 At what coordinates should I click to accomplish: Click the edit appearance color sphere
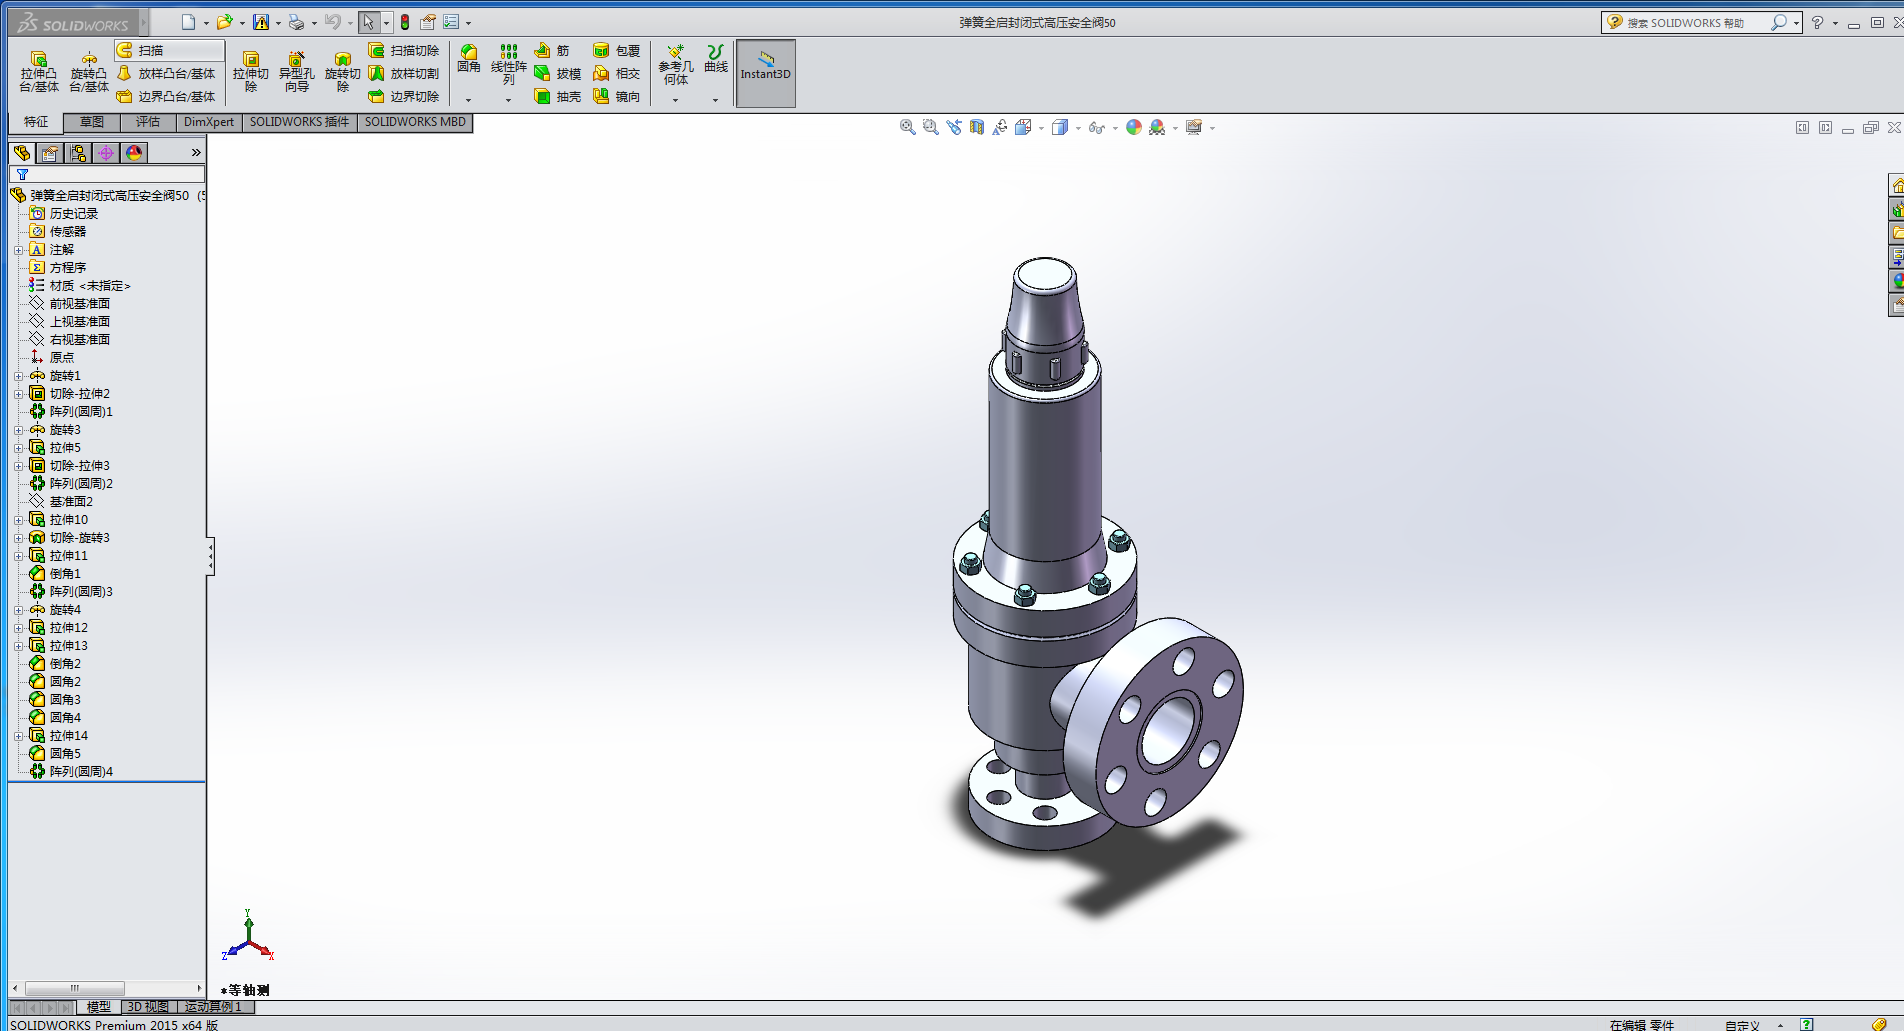(x=1133, y=128)
